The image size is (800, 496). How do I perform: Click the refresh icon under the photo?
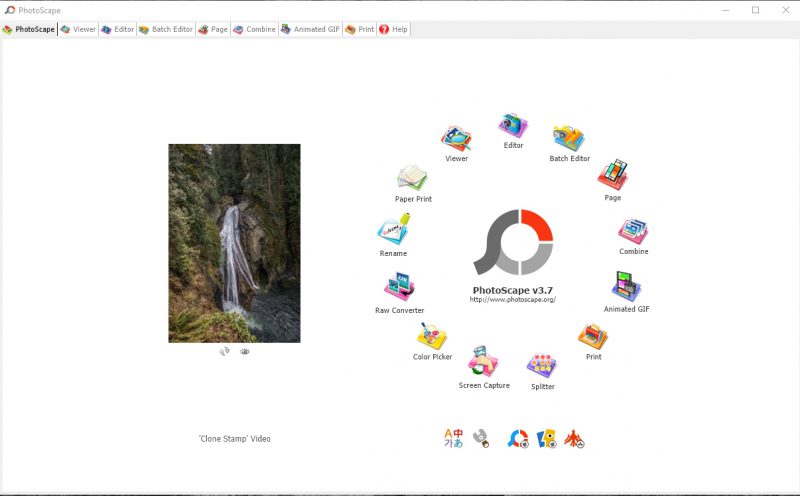[224, 351]
